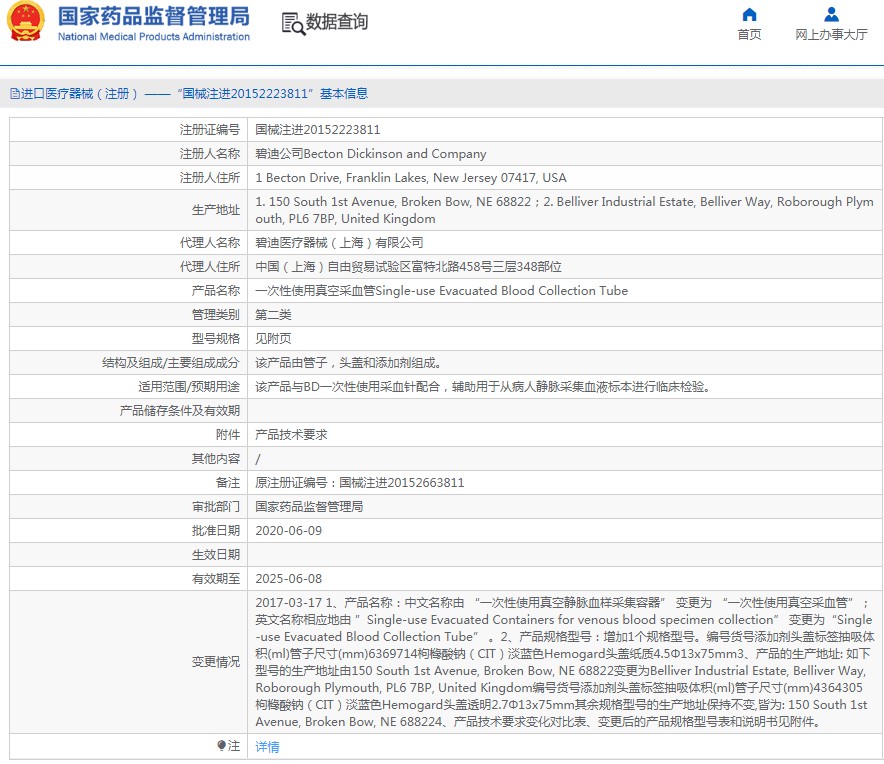Click the approval date 2020-06-09
Image resolution: width=884 pixels, height=764 pixels.
pos(289,531)
